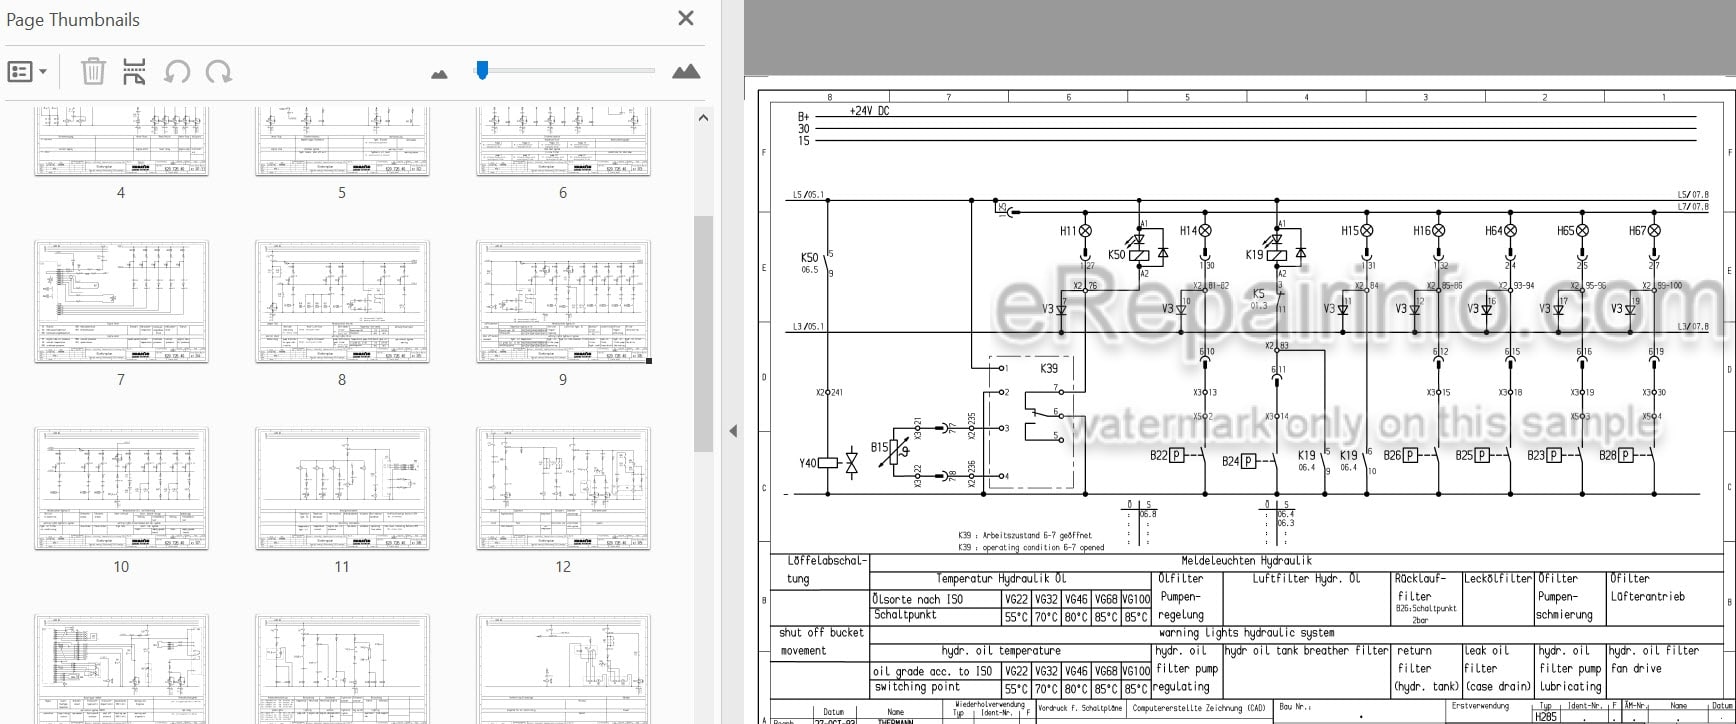This screenshot has height=724, width=1736.
Task: Click 'warning lights hydraulic system' text
Action: point(1246,633)
